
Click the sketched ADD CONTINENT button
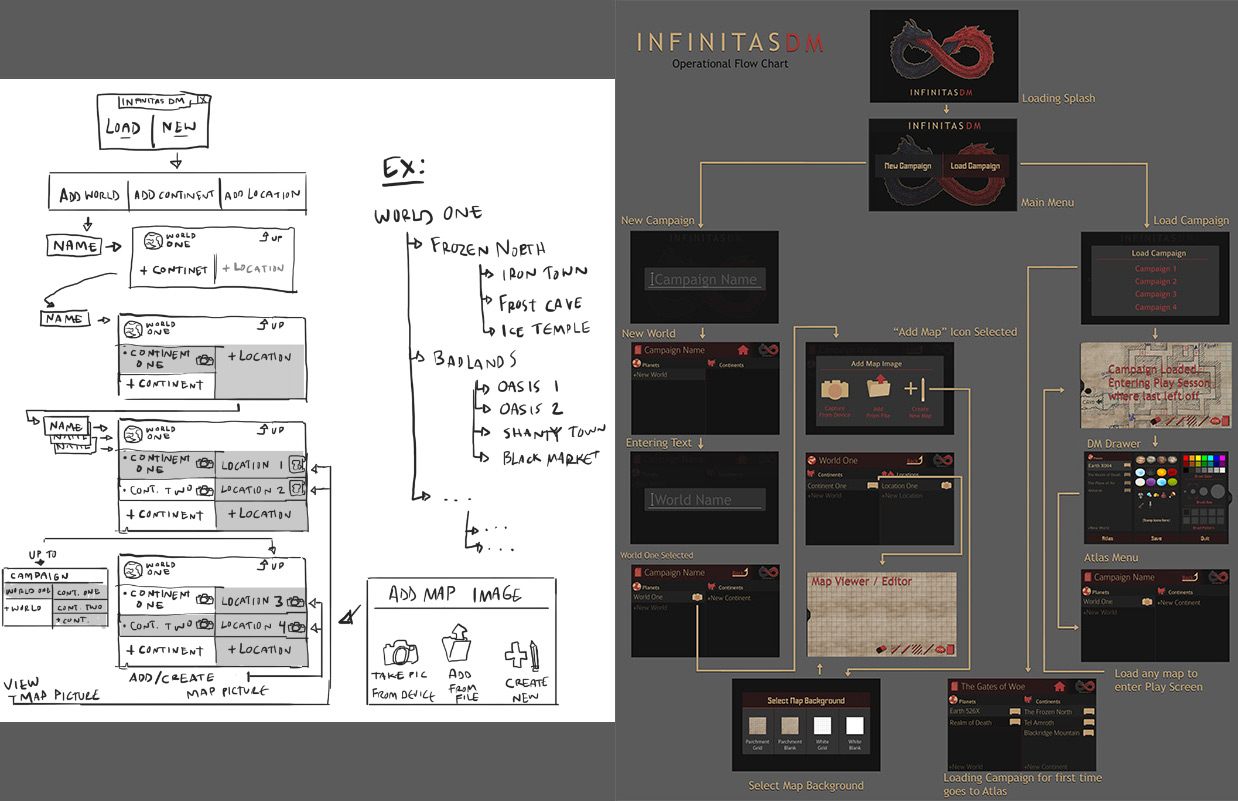(x=173, y=195)
